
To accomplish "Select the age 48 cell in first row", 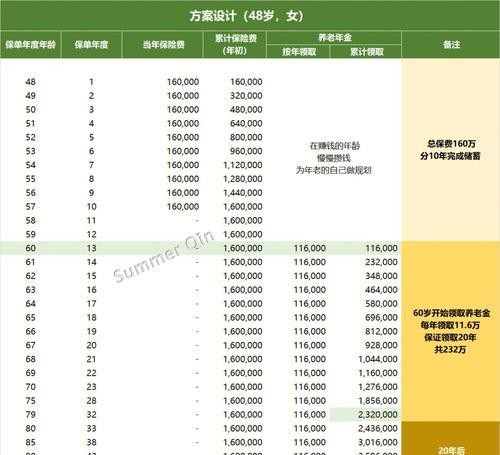I will click(x=30, y=82).
